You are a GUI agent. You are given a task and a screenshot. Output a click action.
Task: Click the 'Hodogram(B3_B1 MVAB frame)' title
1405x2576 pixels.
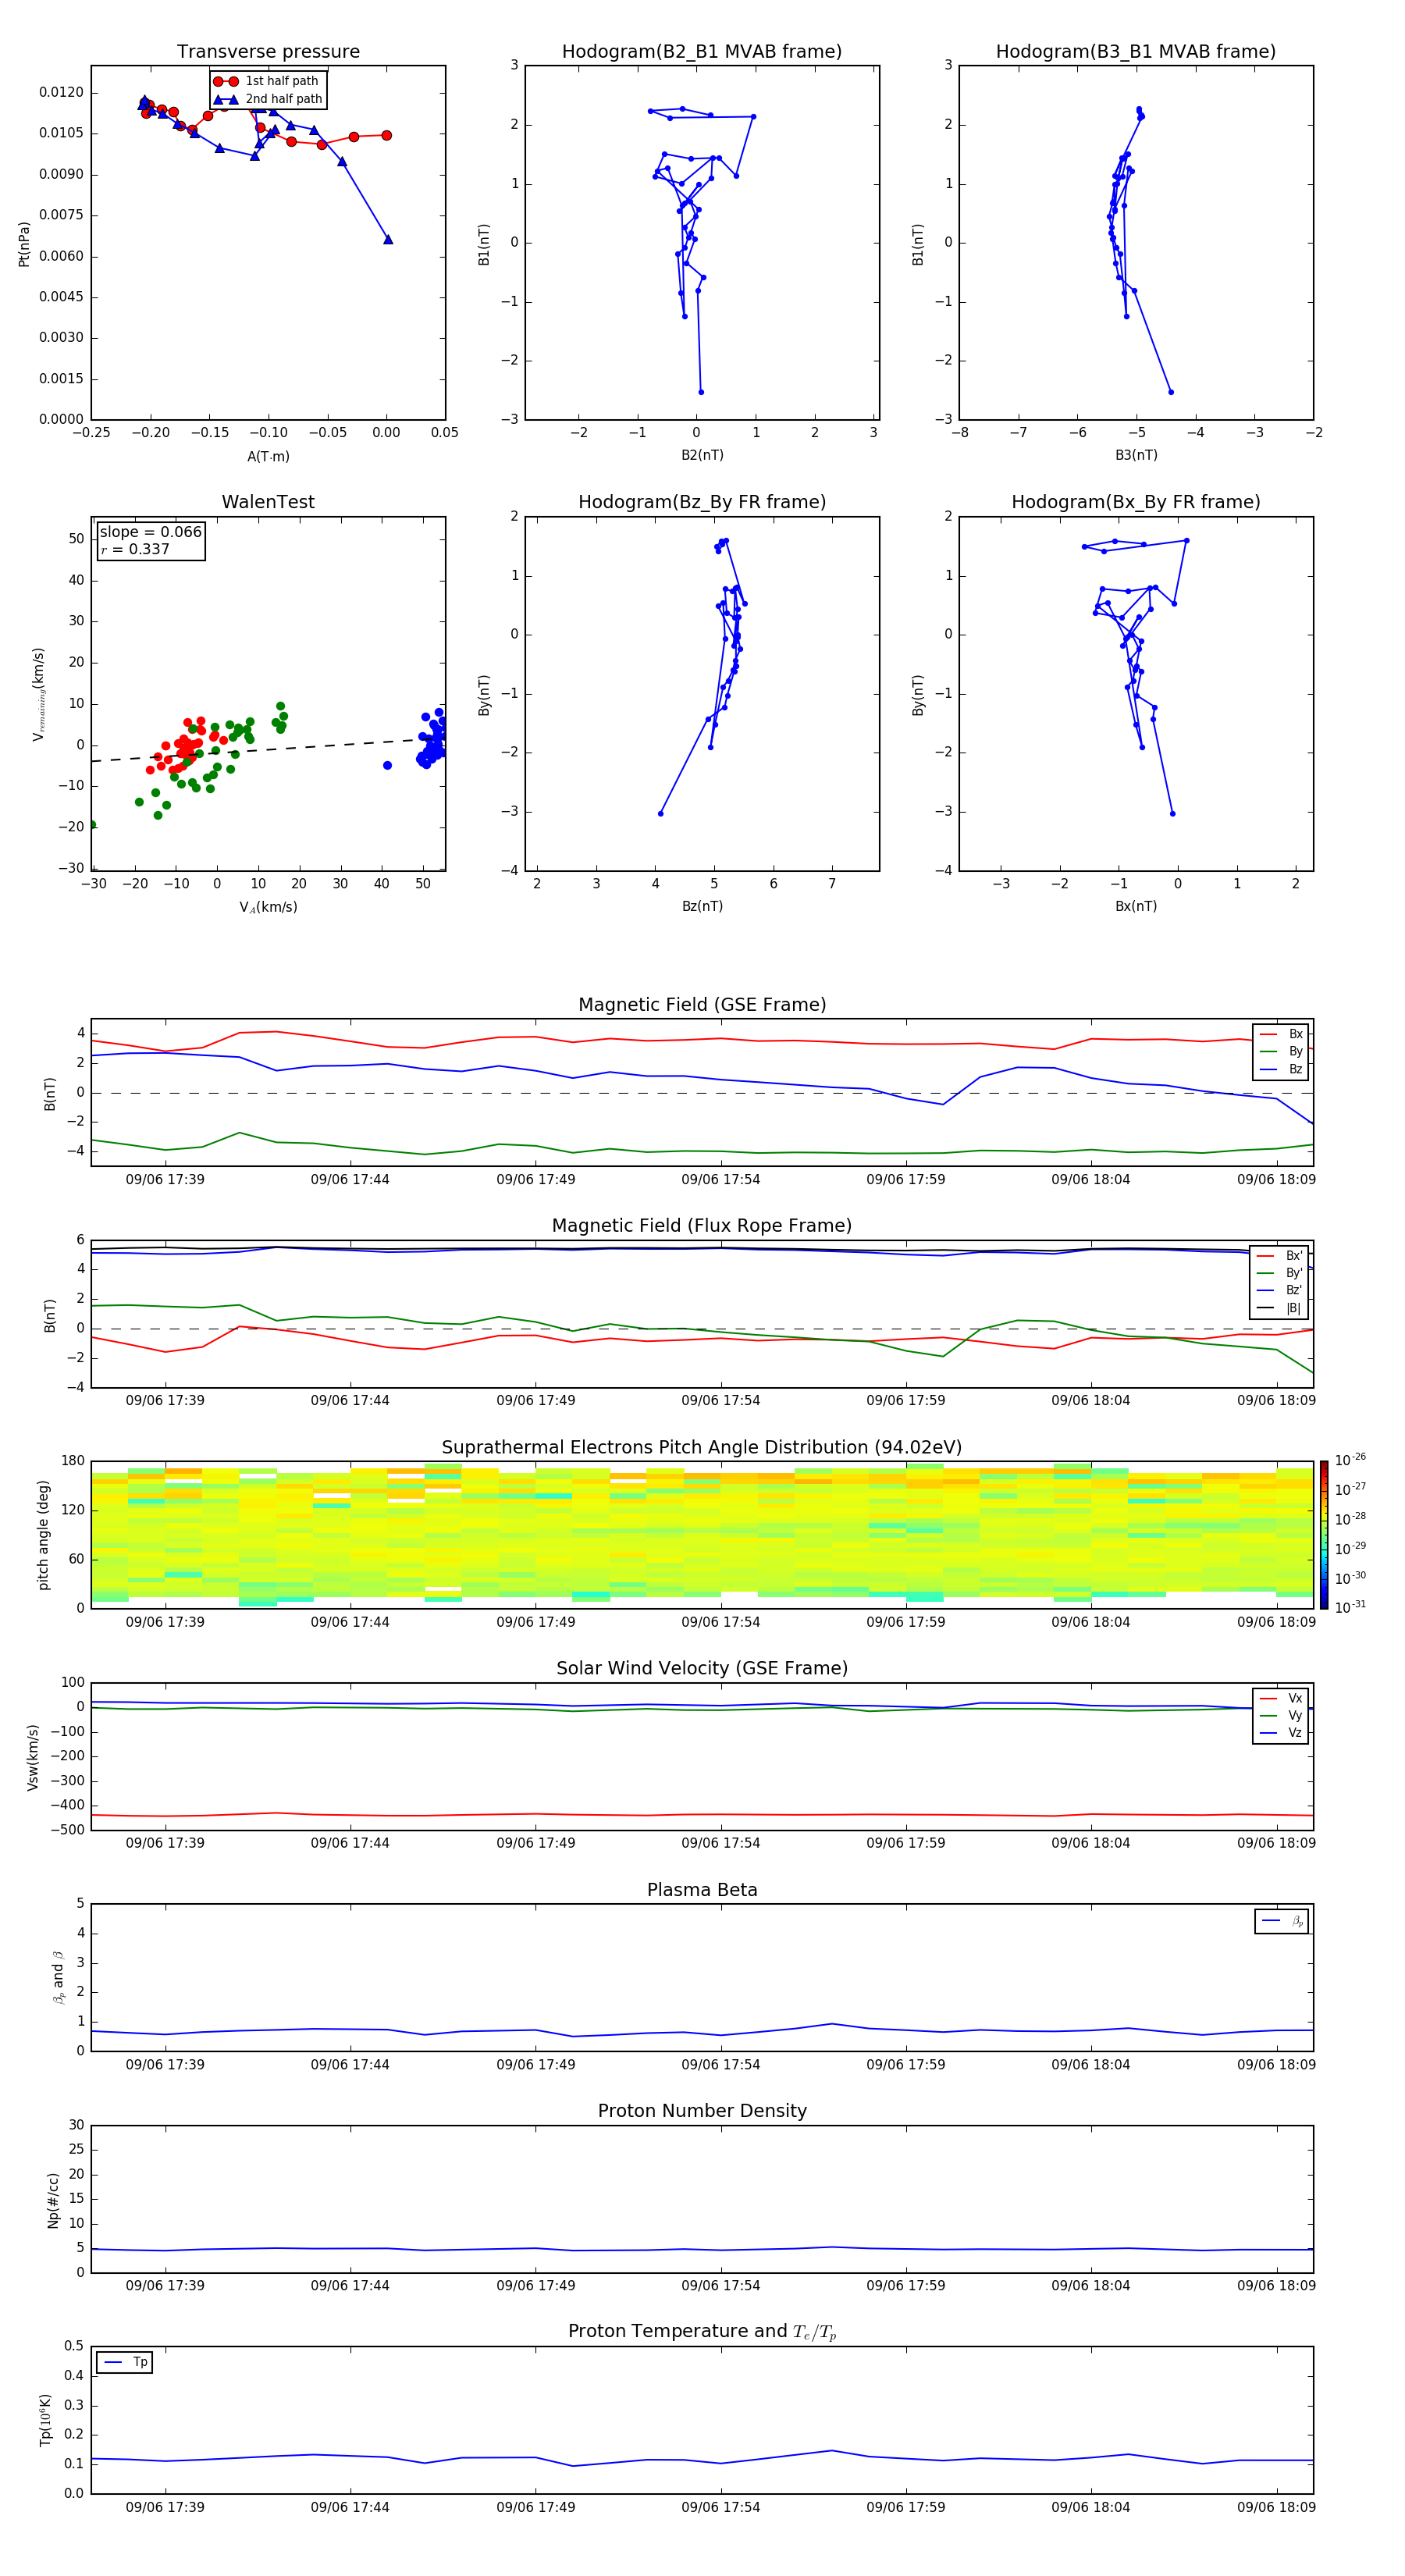(1136, 52)
